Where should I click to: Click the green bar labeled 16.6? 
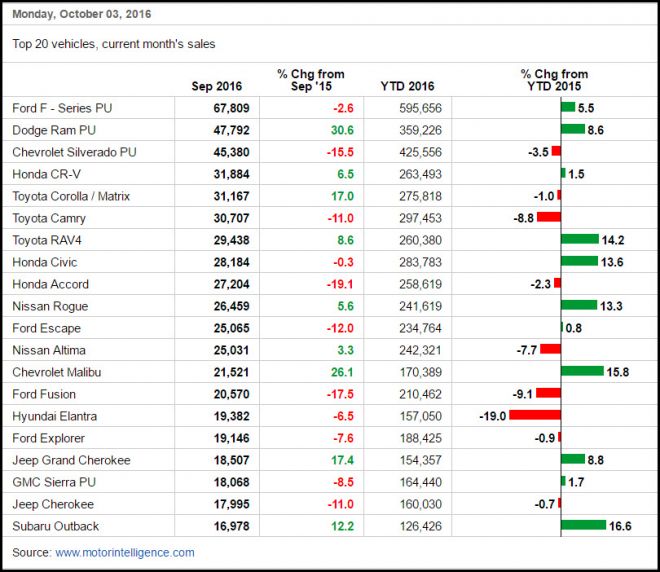coord(583,525)
